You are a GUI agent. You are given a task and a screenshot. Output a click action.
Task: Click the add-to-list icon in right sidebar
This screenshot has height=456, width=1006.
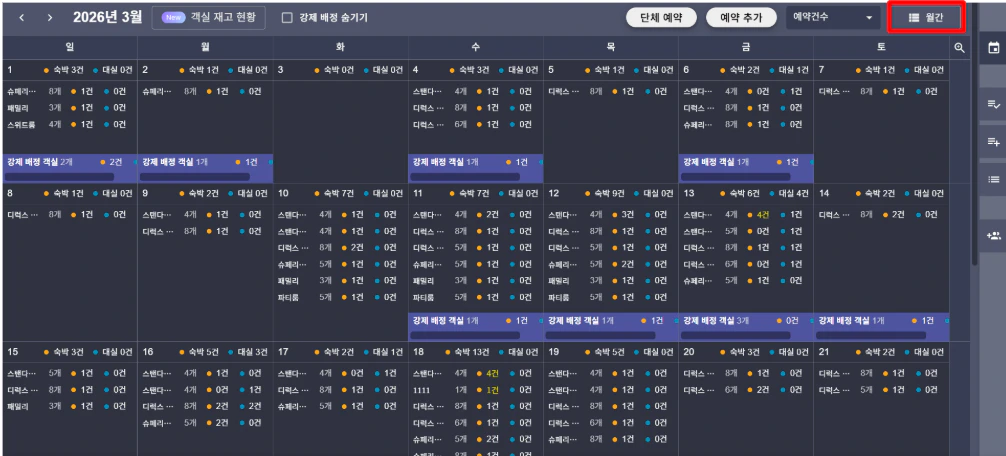point(993,142)
